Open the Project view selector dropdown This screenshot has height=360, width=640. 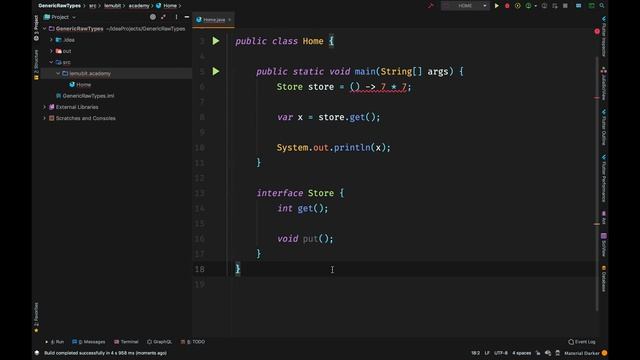tap(60, 17)
